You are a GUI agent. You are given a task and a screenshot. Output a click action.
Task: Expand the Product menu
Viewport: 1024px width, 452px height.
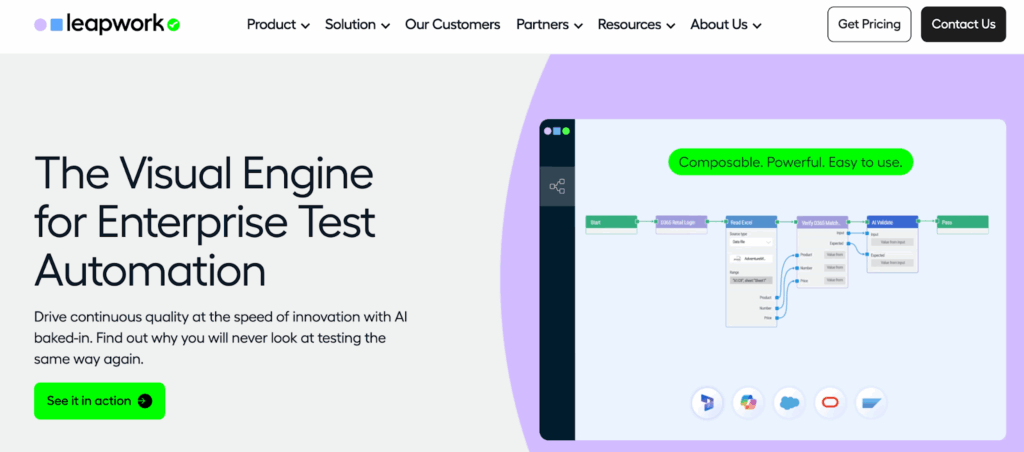click(x=278, y=24)
